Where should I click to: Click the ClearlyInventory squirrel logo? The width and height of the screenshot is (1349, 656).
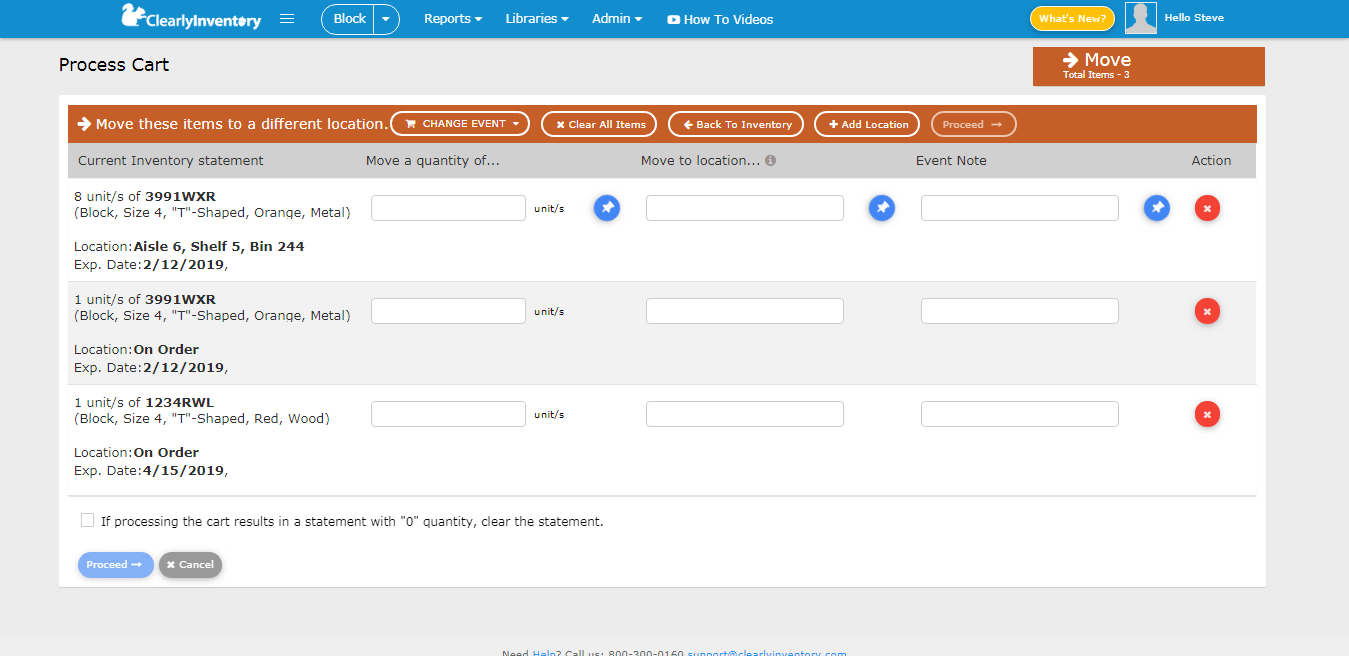130,17
